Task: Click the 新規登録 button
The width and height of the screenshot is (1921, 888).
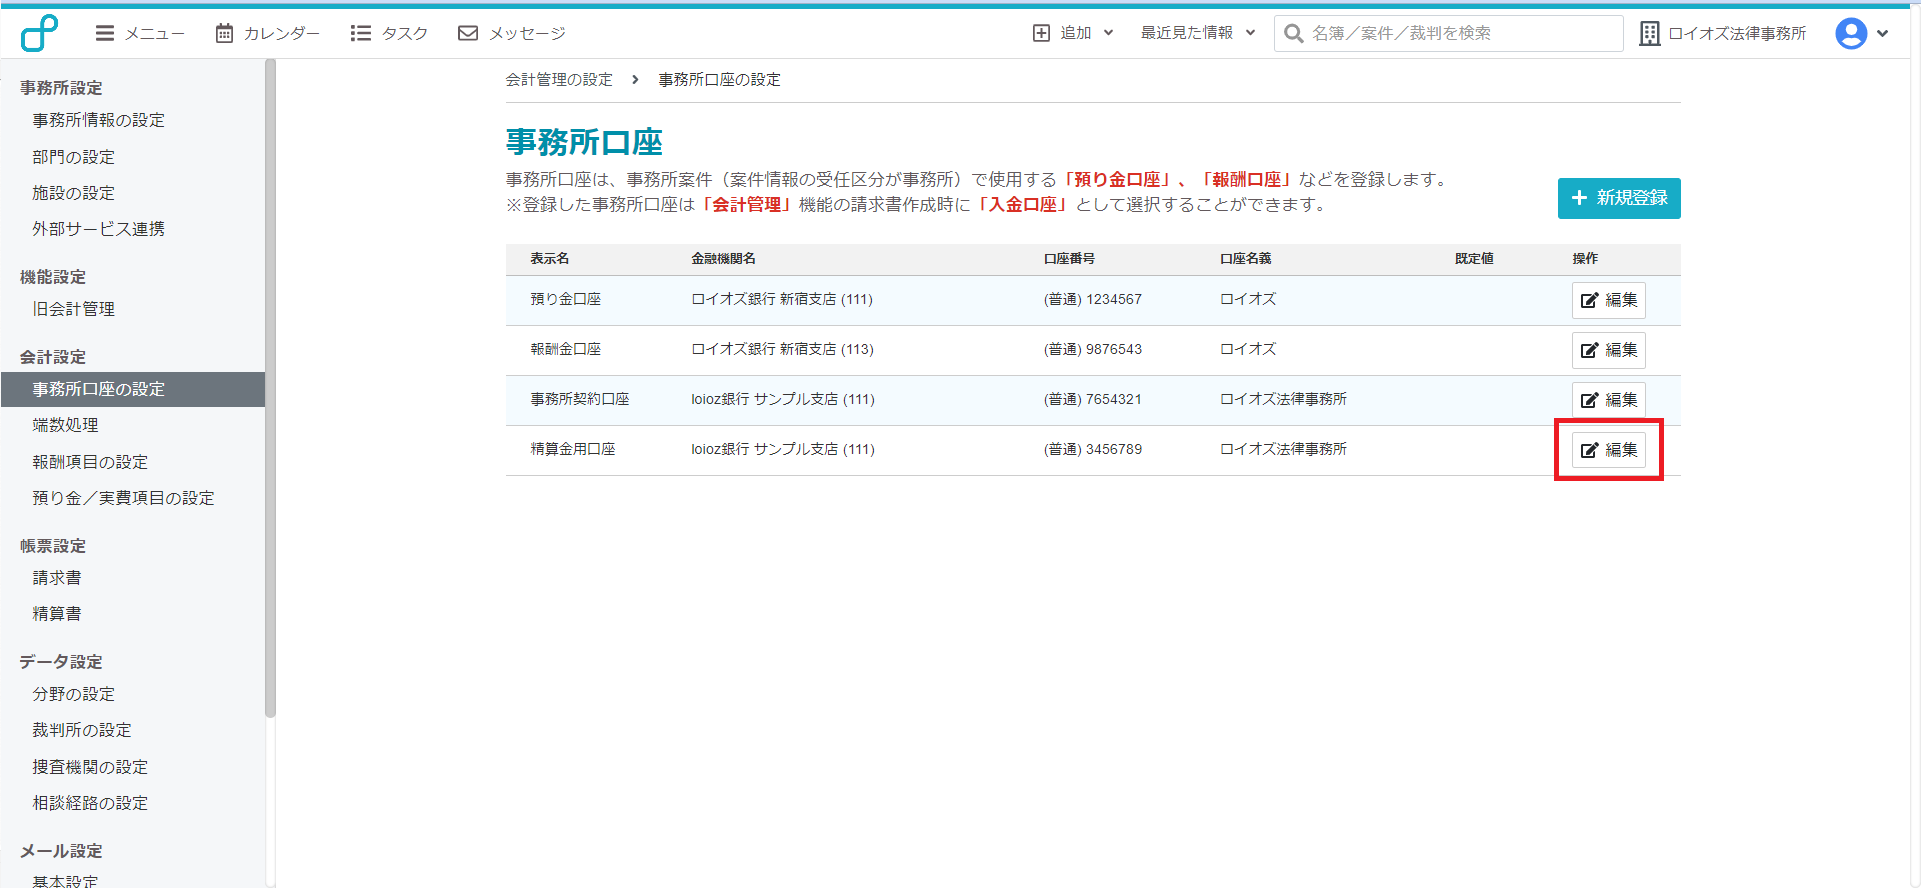Action: [1619, 198]
